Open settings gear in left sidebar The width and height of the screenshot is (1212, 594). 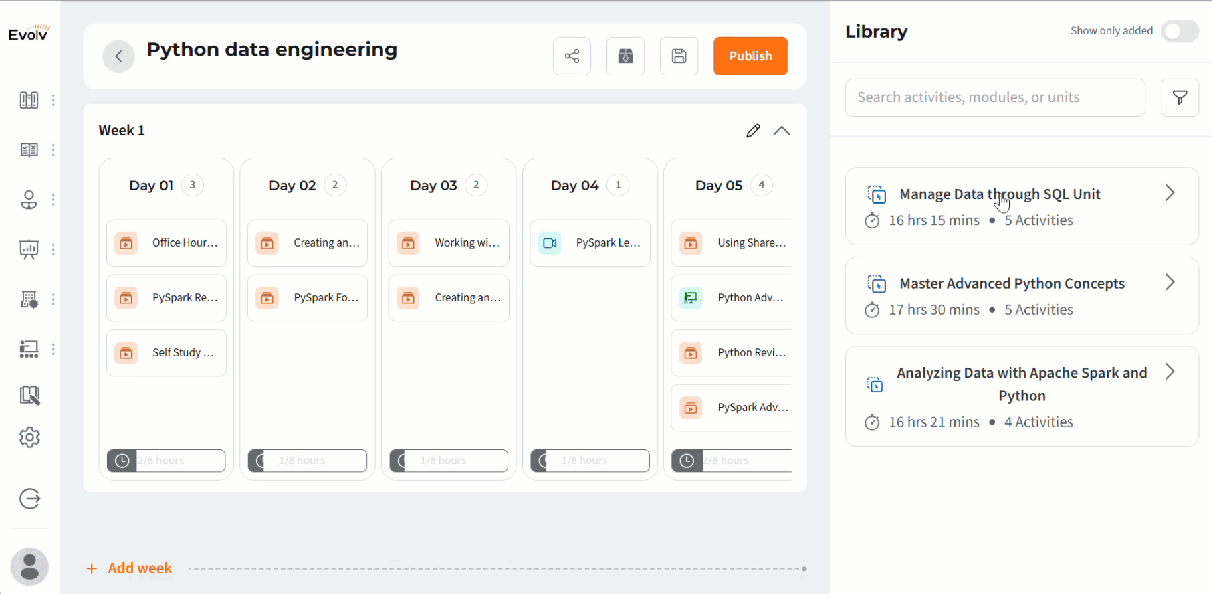coord(29,437)
